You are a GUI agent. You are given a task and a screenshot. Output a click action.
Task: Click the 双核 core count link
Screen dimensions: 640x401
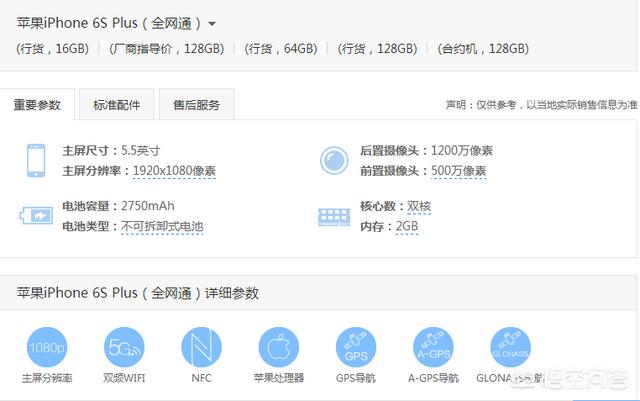pyautogui.click(x=419, y=206)
